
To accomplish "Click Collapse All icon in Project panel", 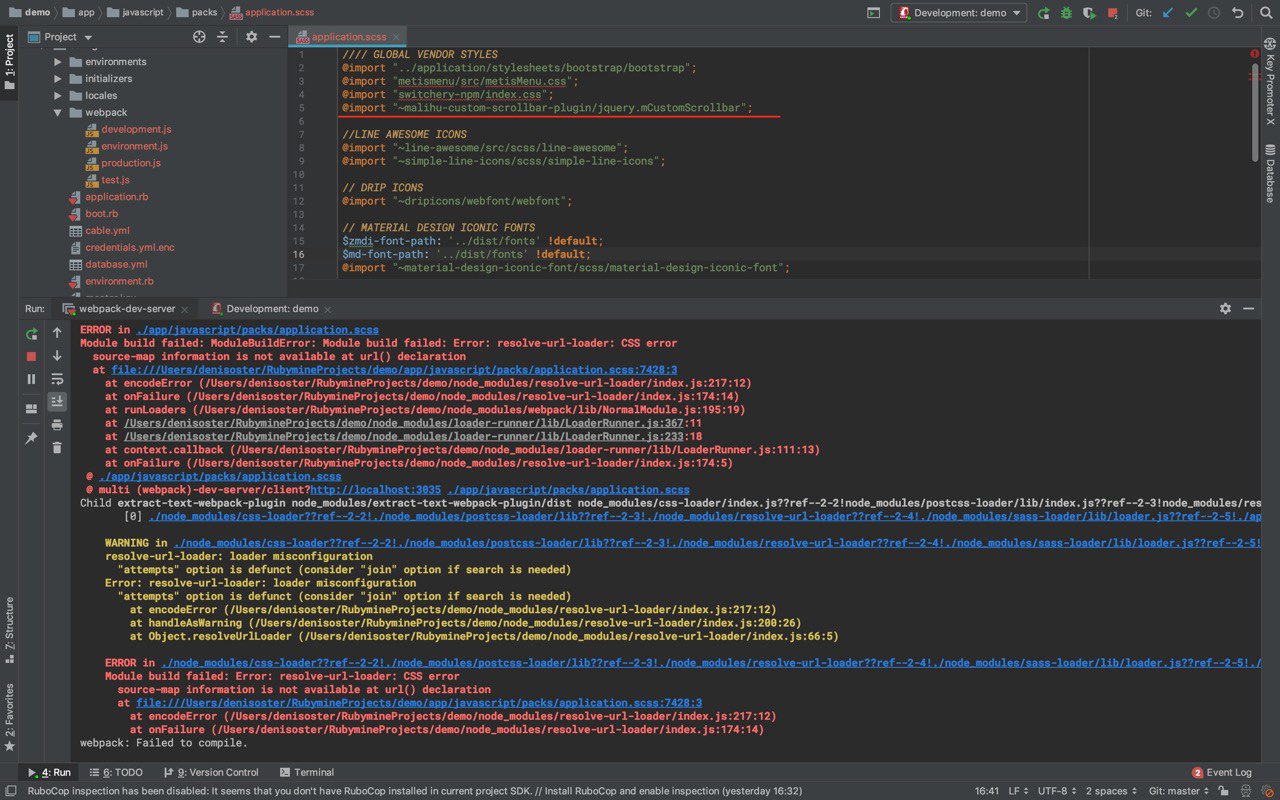I will (x=222, y=37).
